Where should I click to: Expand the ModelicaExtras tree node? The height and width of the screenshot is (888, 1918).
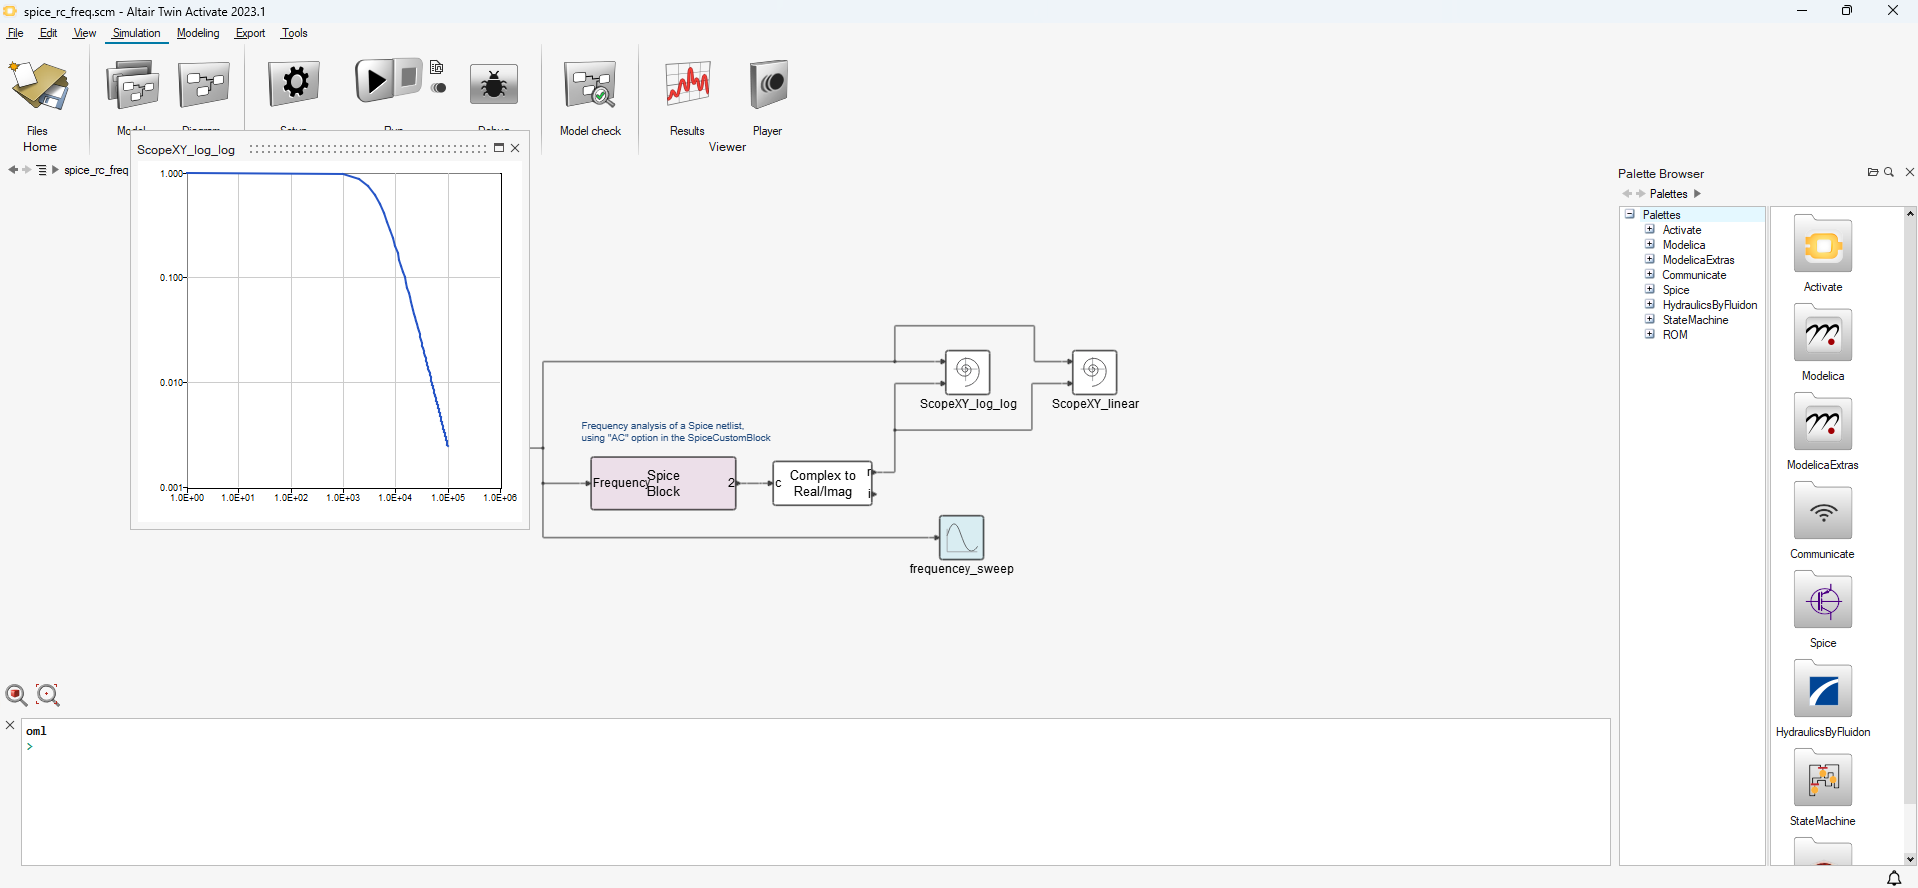[x=1650, y=259]
